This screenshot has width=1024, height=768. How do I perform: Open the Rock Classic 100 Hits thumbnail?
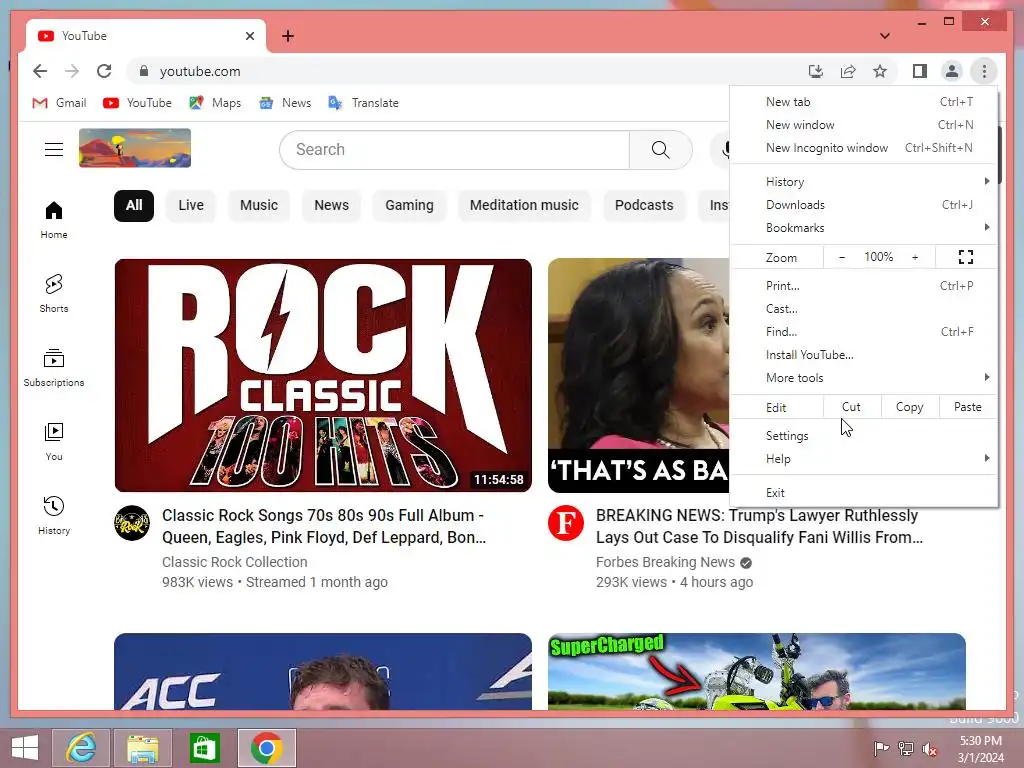pyautogui.click(x=323, y=376)
